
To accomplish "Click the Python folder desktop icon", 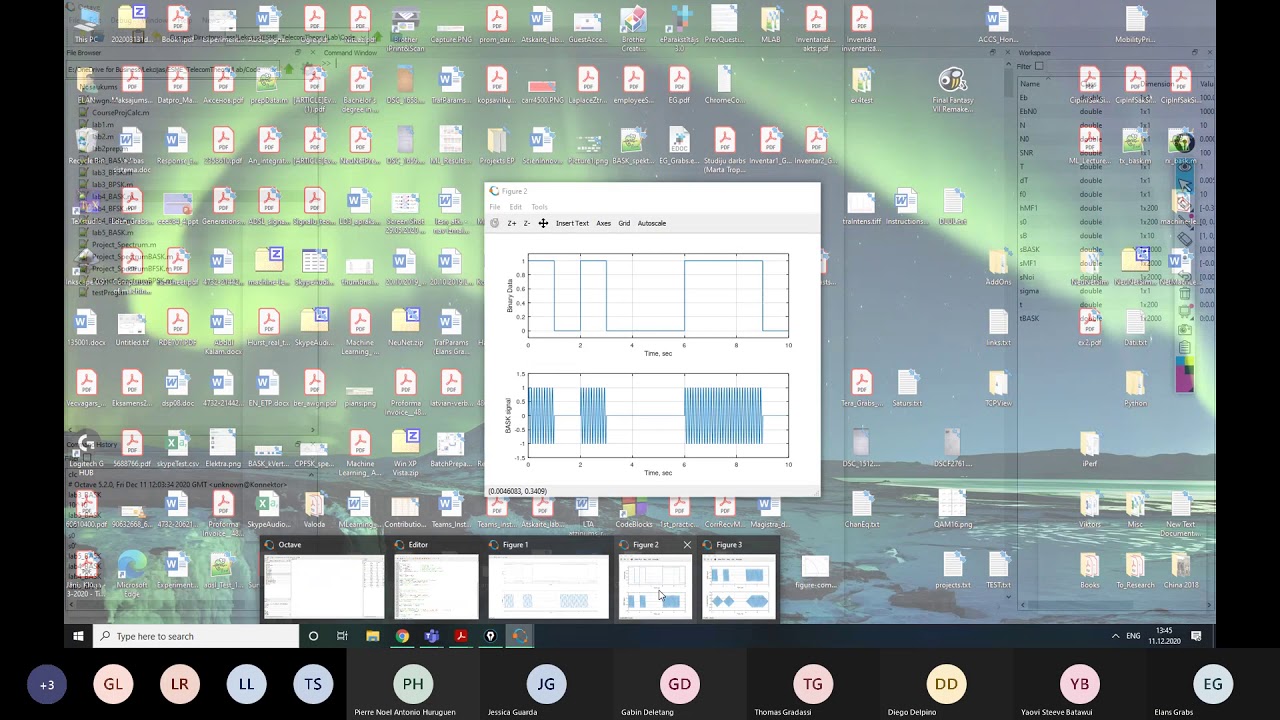I will tap(1135, 390).
